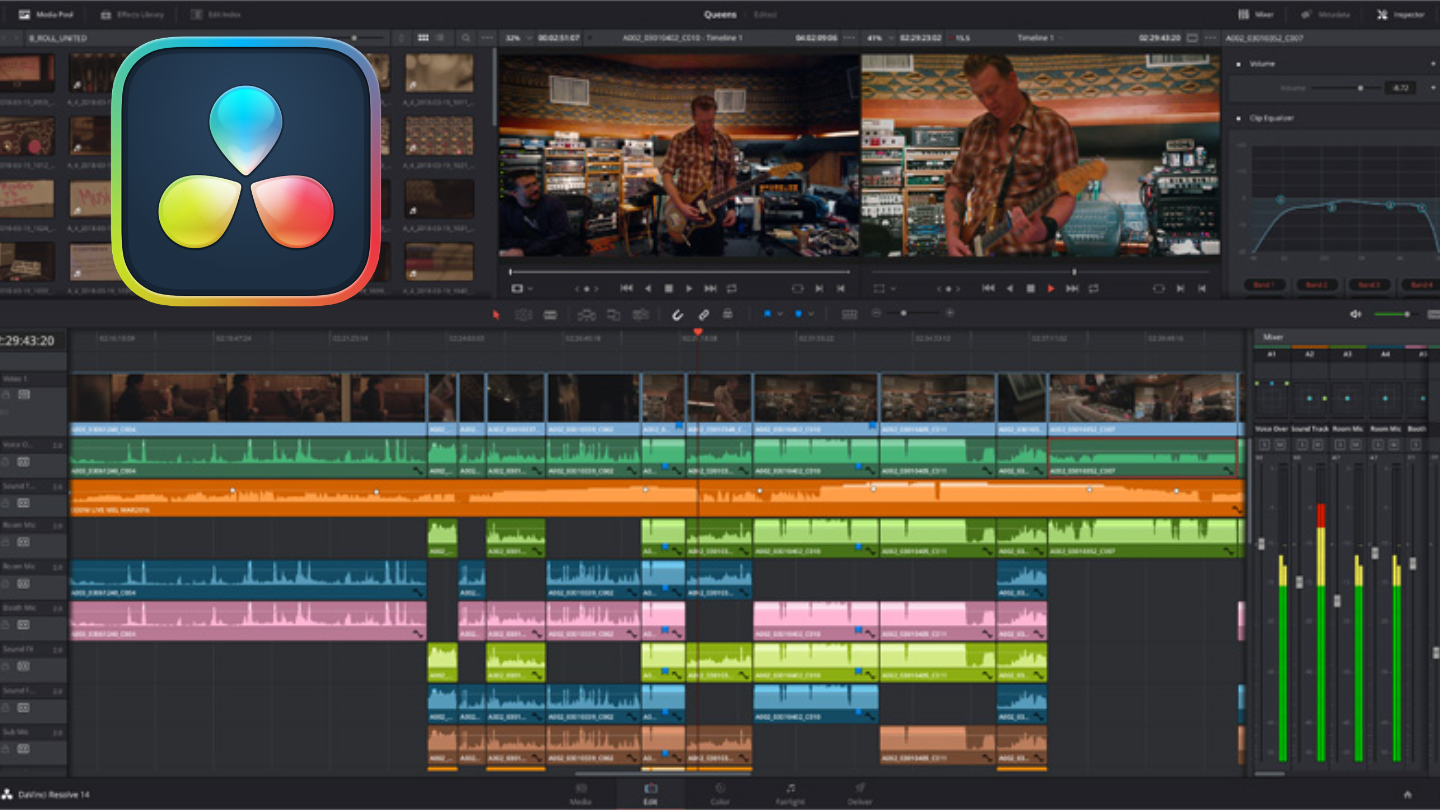Select the orange Sound Track clip
Viewport: 1440px width, 810px height.
[657, 498]
